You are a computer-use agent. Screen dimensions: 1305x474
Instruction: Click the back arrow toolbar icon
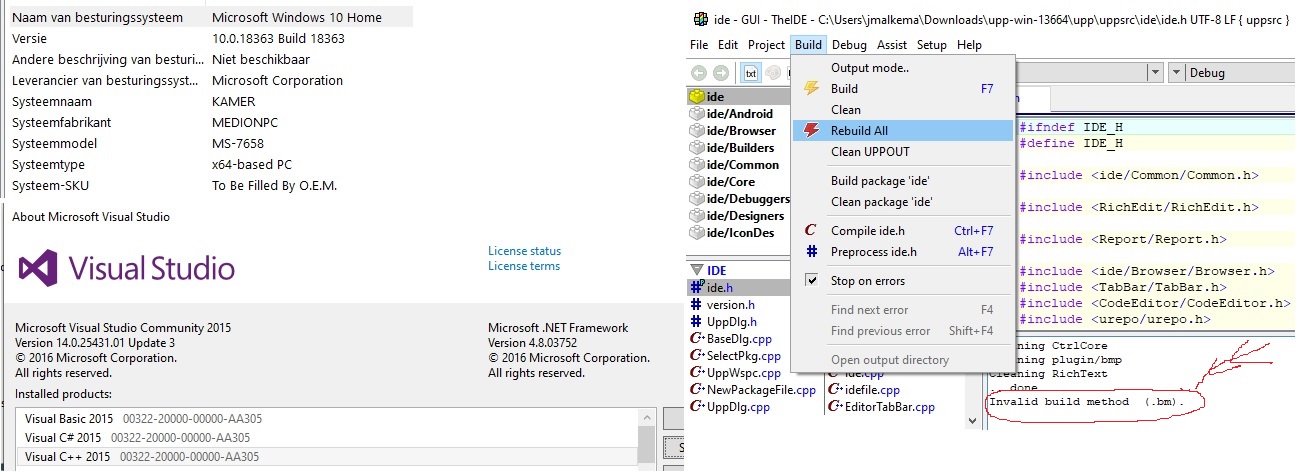(x=698, y=73)
